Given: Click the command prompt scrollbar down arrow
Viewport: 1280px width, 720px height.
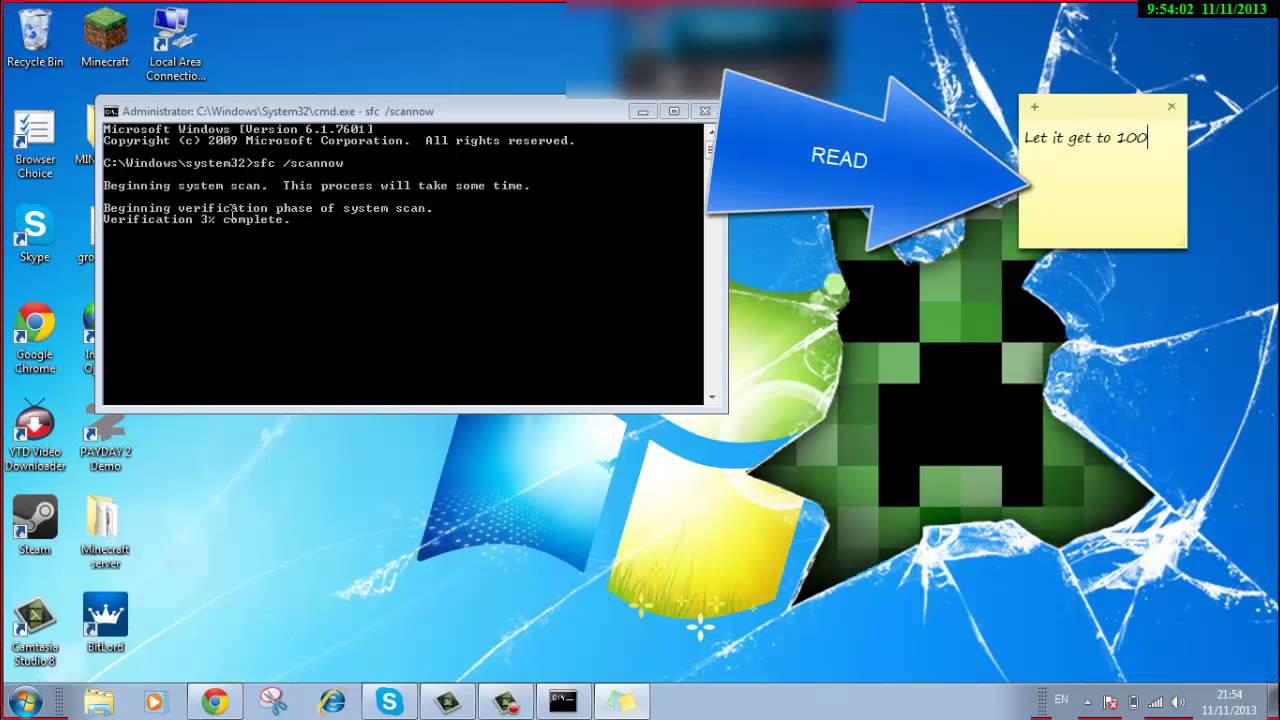Looking at the screenshot, I should 712,397.
